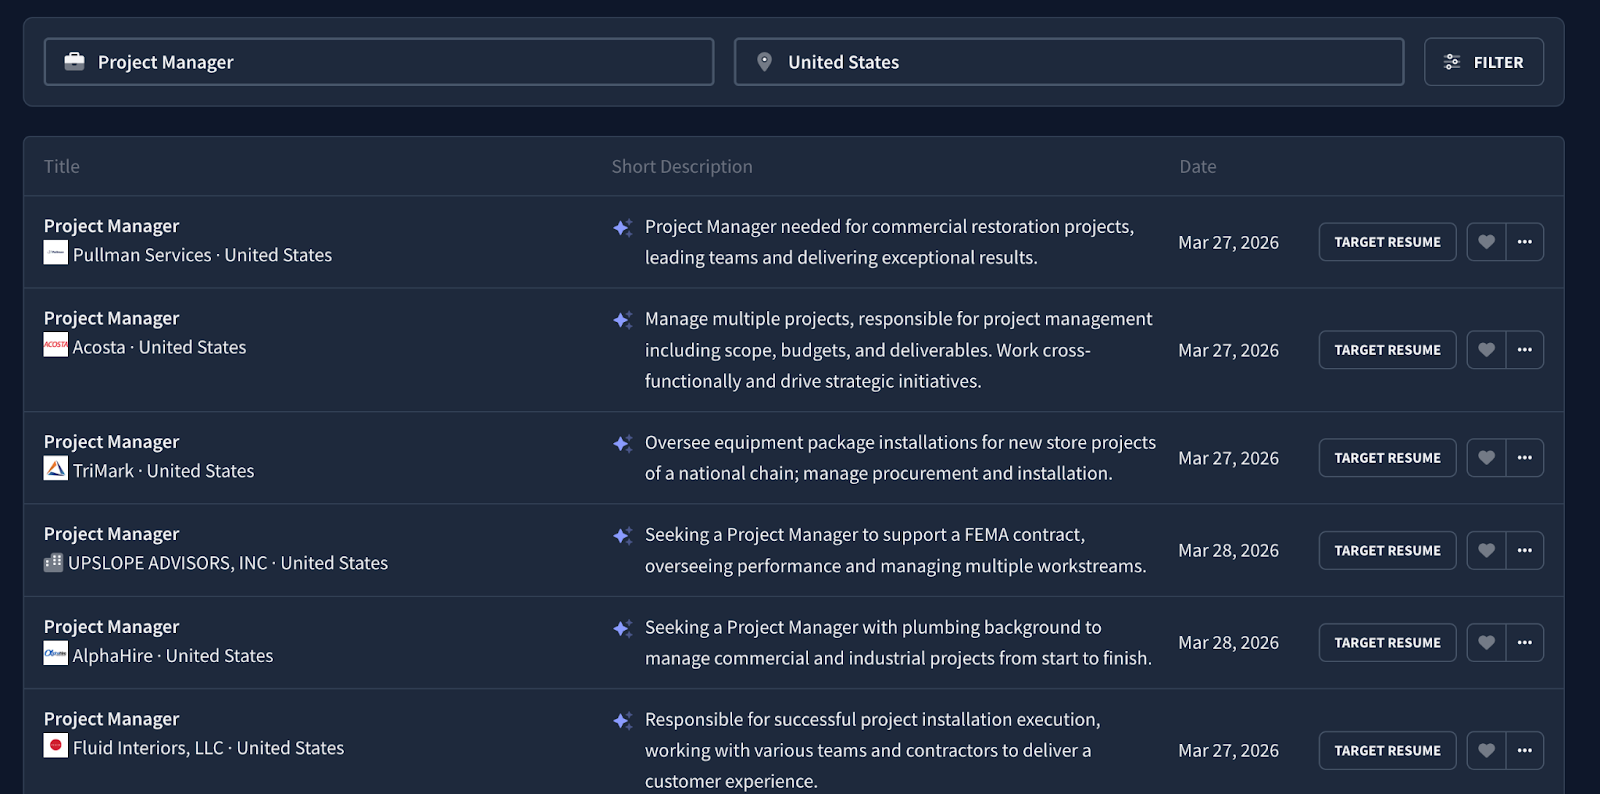Click the TriMark company logo
The height and width of the screenshot is (794, 1600).
point(56,469)
